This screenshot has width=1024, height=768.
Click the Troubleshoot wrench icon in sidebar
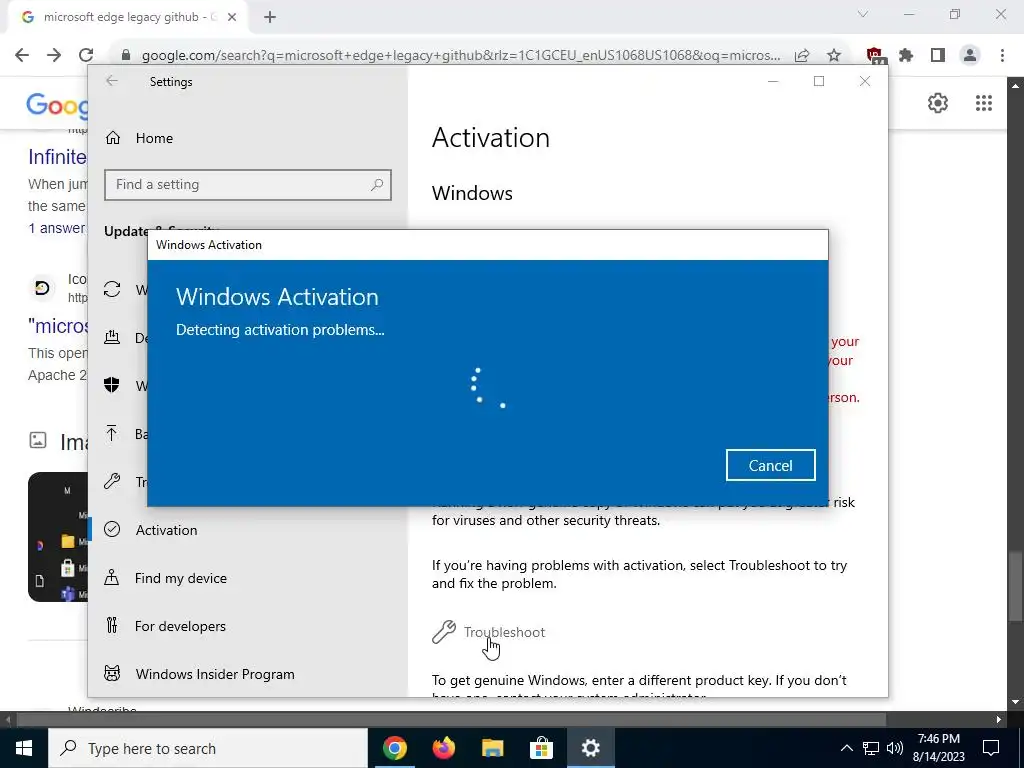coord(112,481)
